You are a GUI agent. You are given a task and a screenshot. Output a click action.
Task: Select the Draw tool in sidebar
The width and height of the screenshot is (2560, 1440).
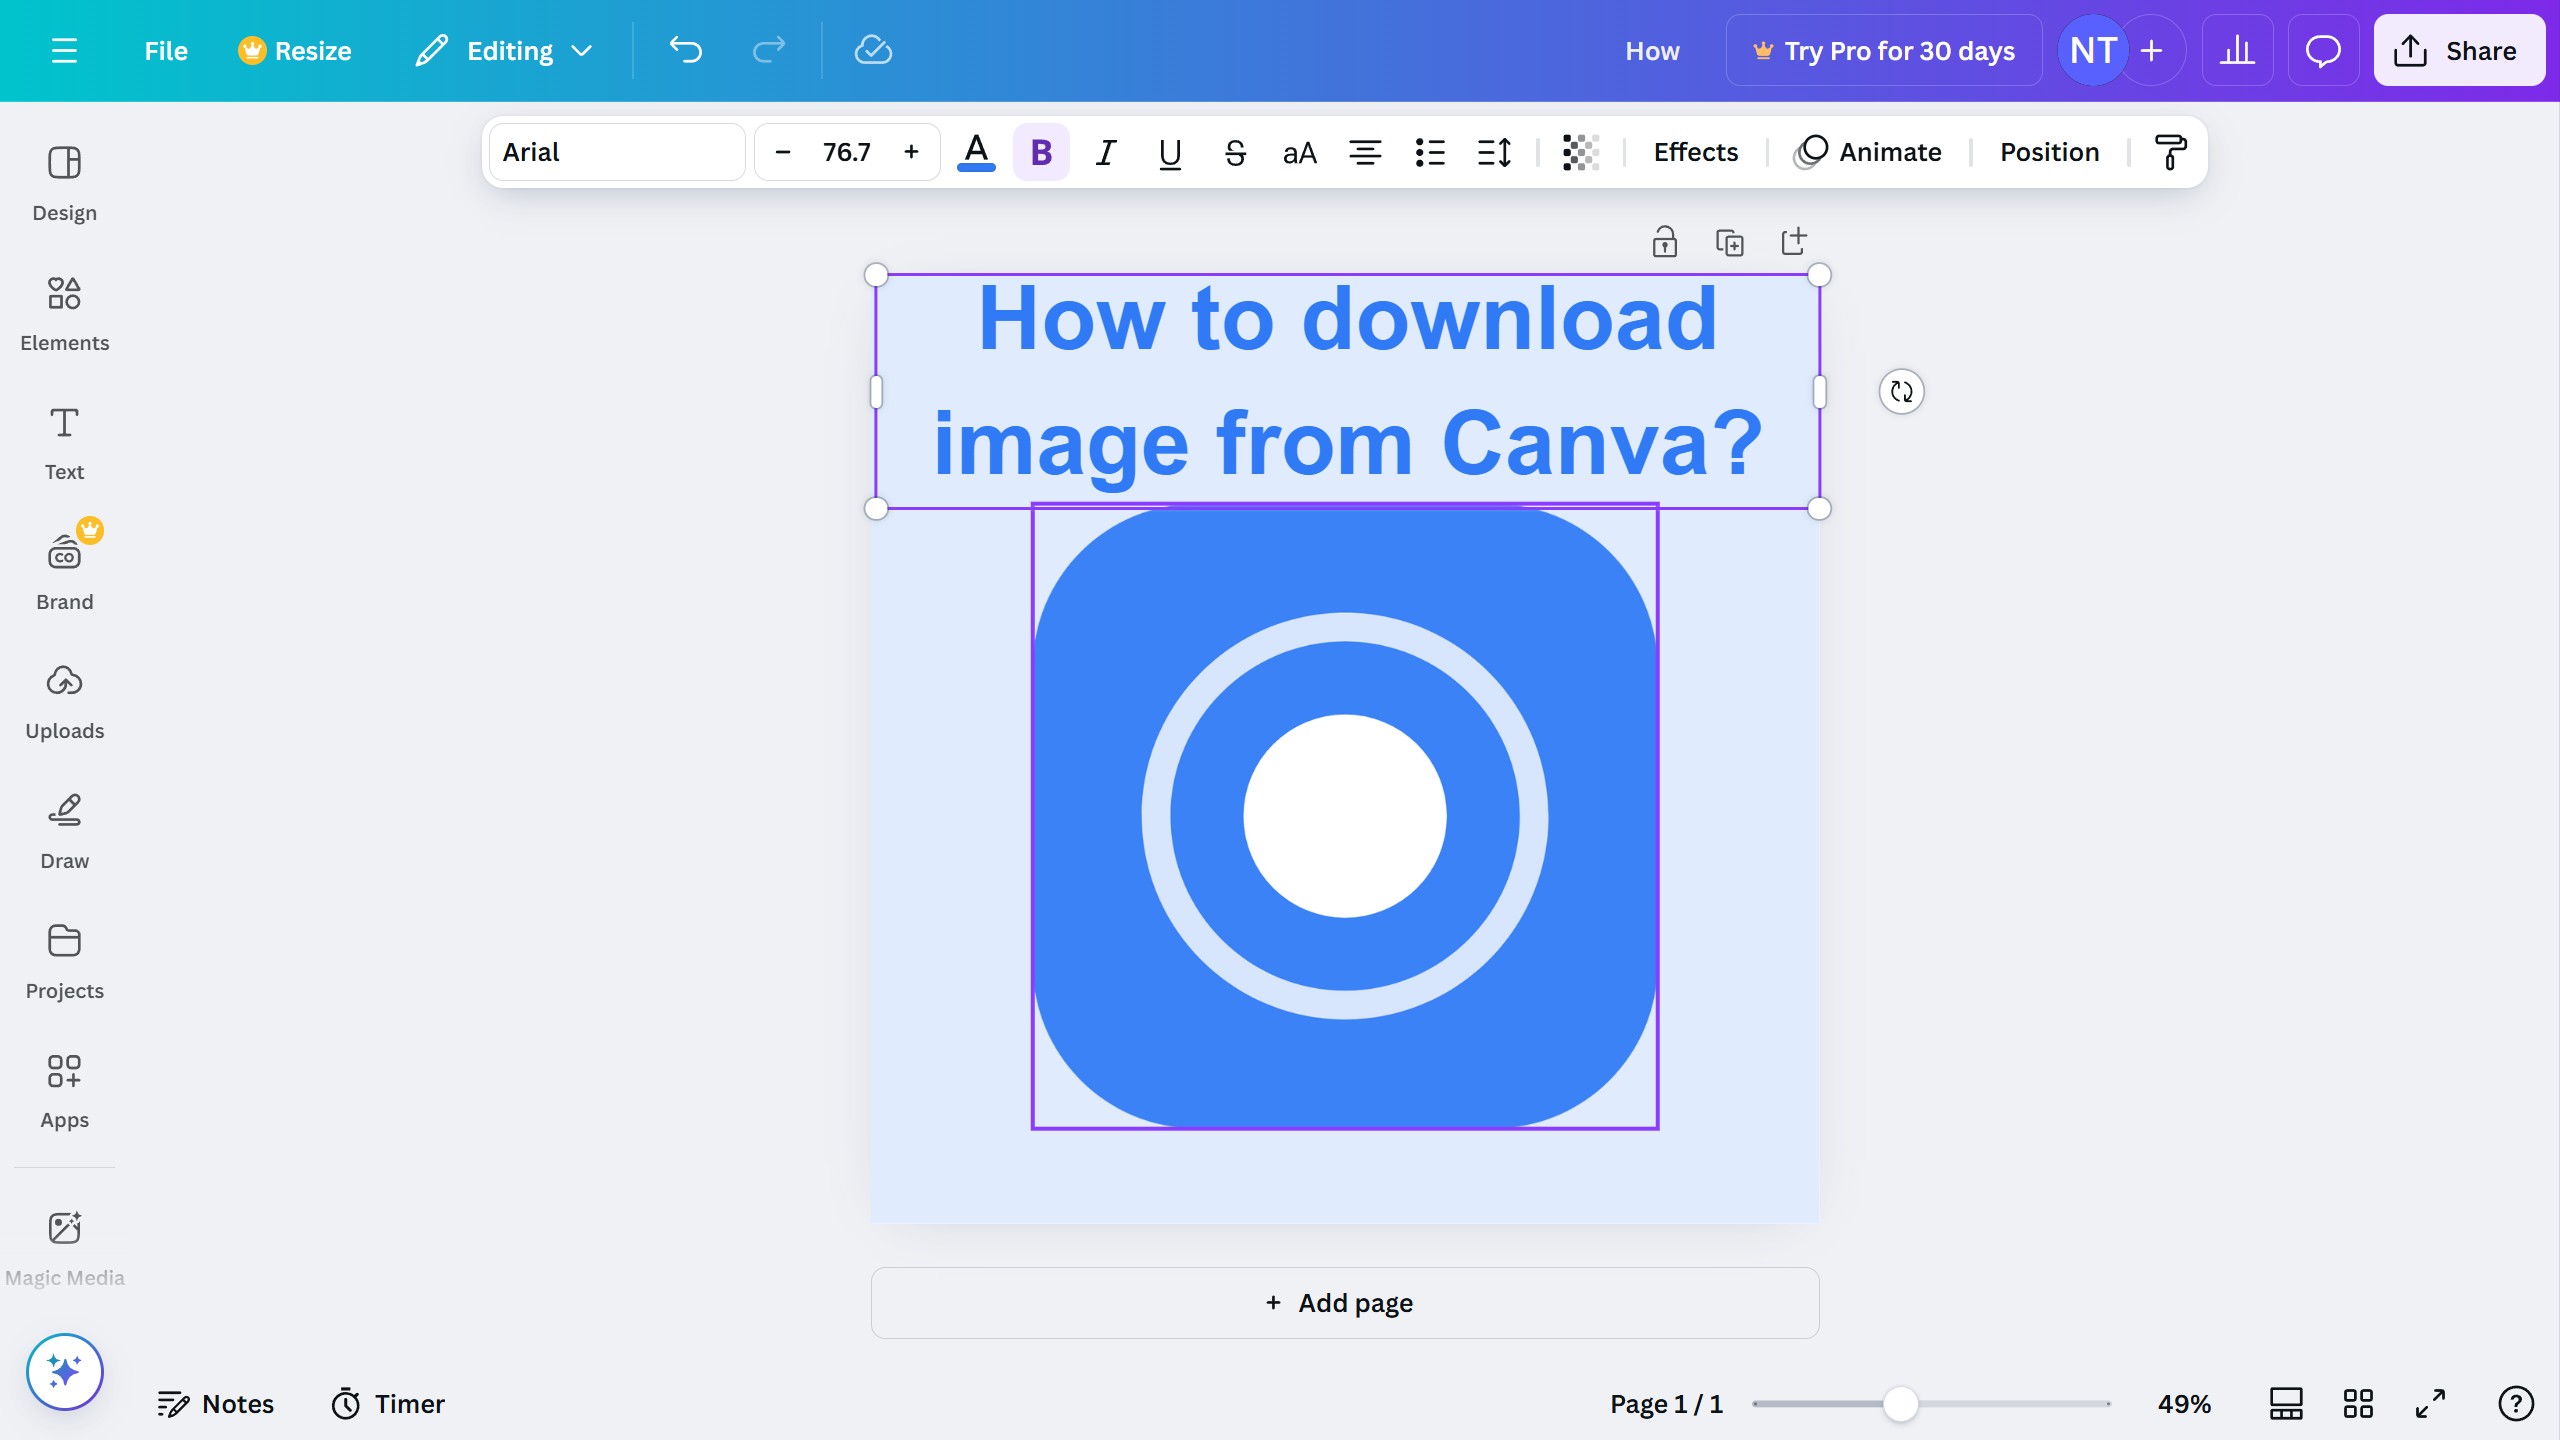tap(64, 831)
